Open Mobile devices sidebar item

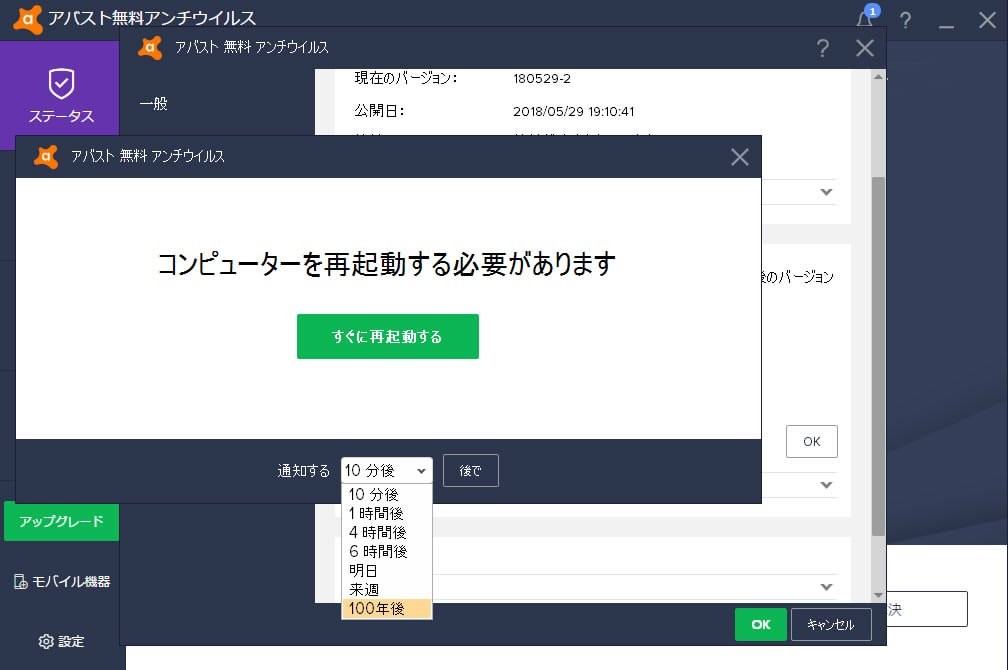[x=62, y=581]
